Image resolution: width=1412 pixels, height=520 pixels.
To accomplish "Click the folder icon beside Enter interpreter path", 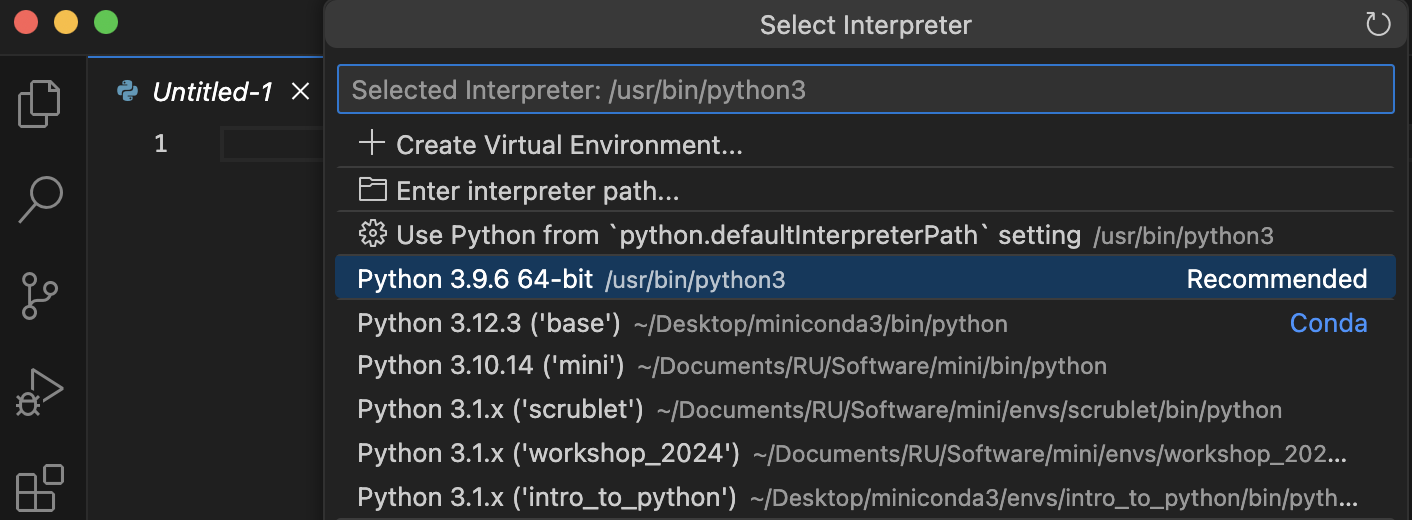I will pos(372,190).
